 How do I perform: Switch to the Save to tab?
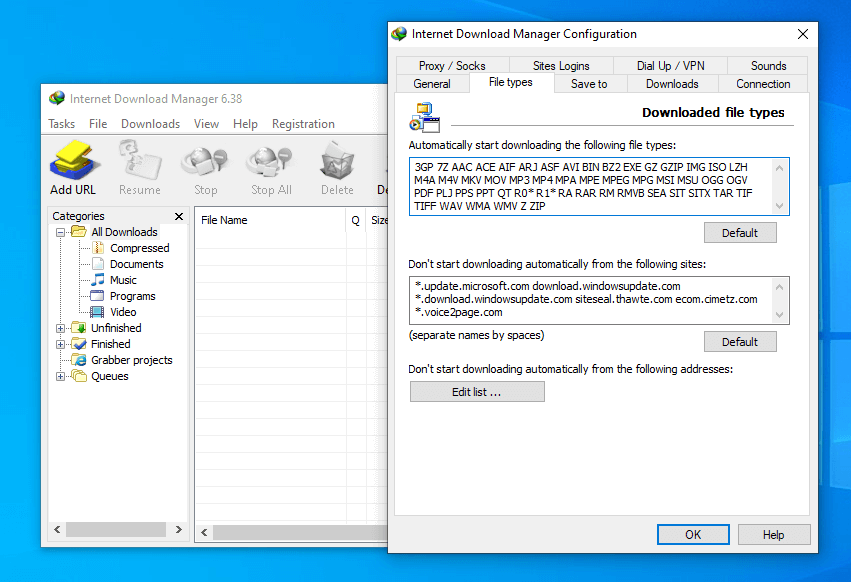pos(589,84)
